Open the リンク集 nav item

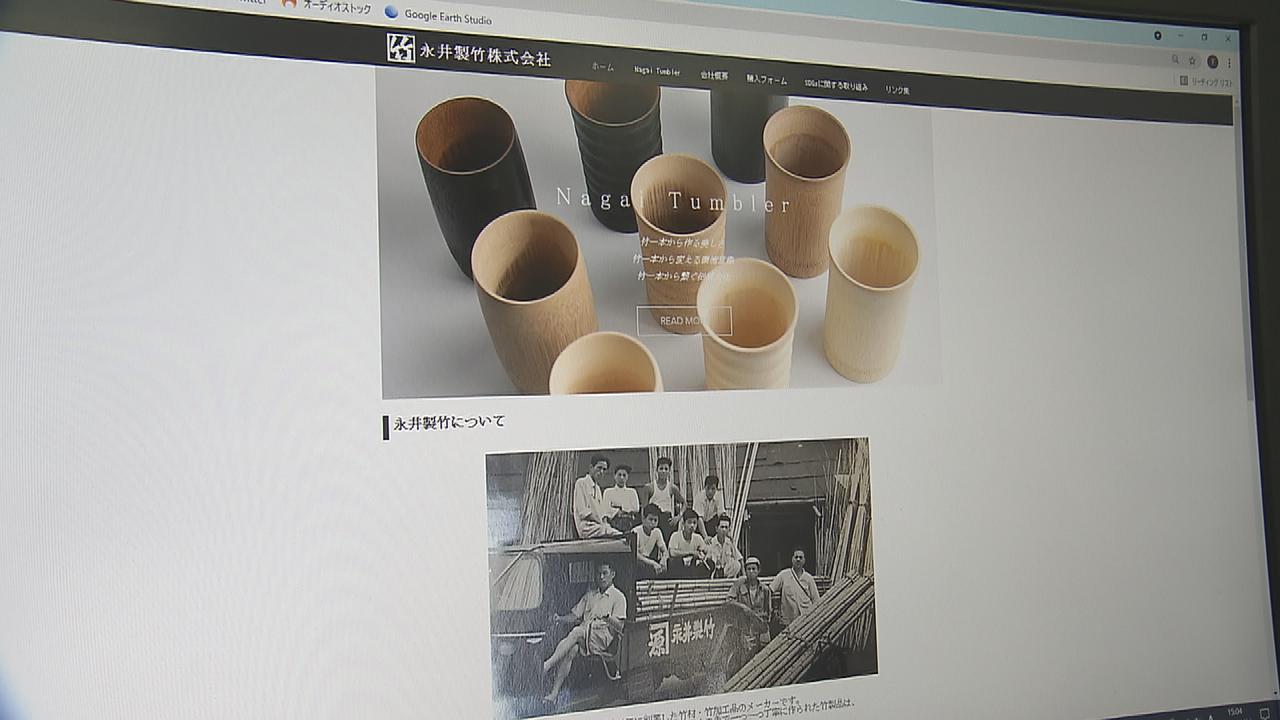[x=897, y=90]
